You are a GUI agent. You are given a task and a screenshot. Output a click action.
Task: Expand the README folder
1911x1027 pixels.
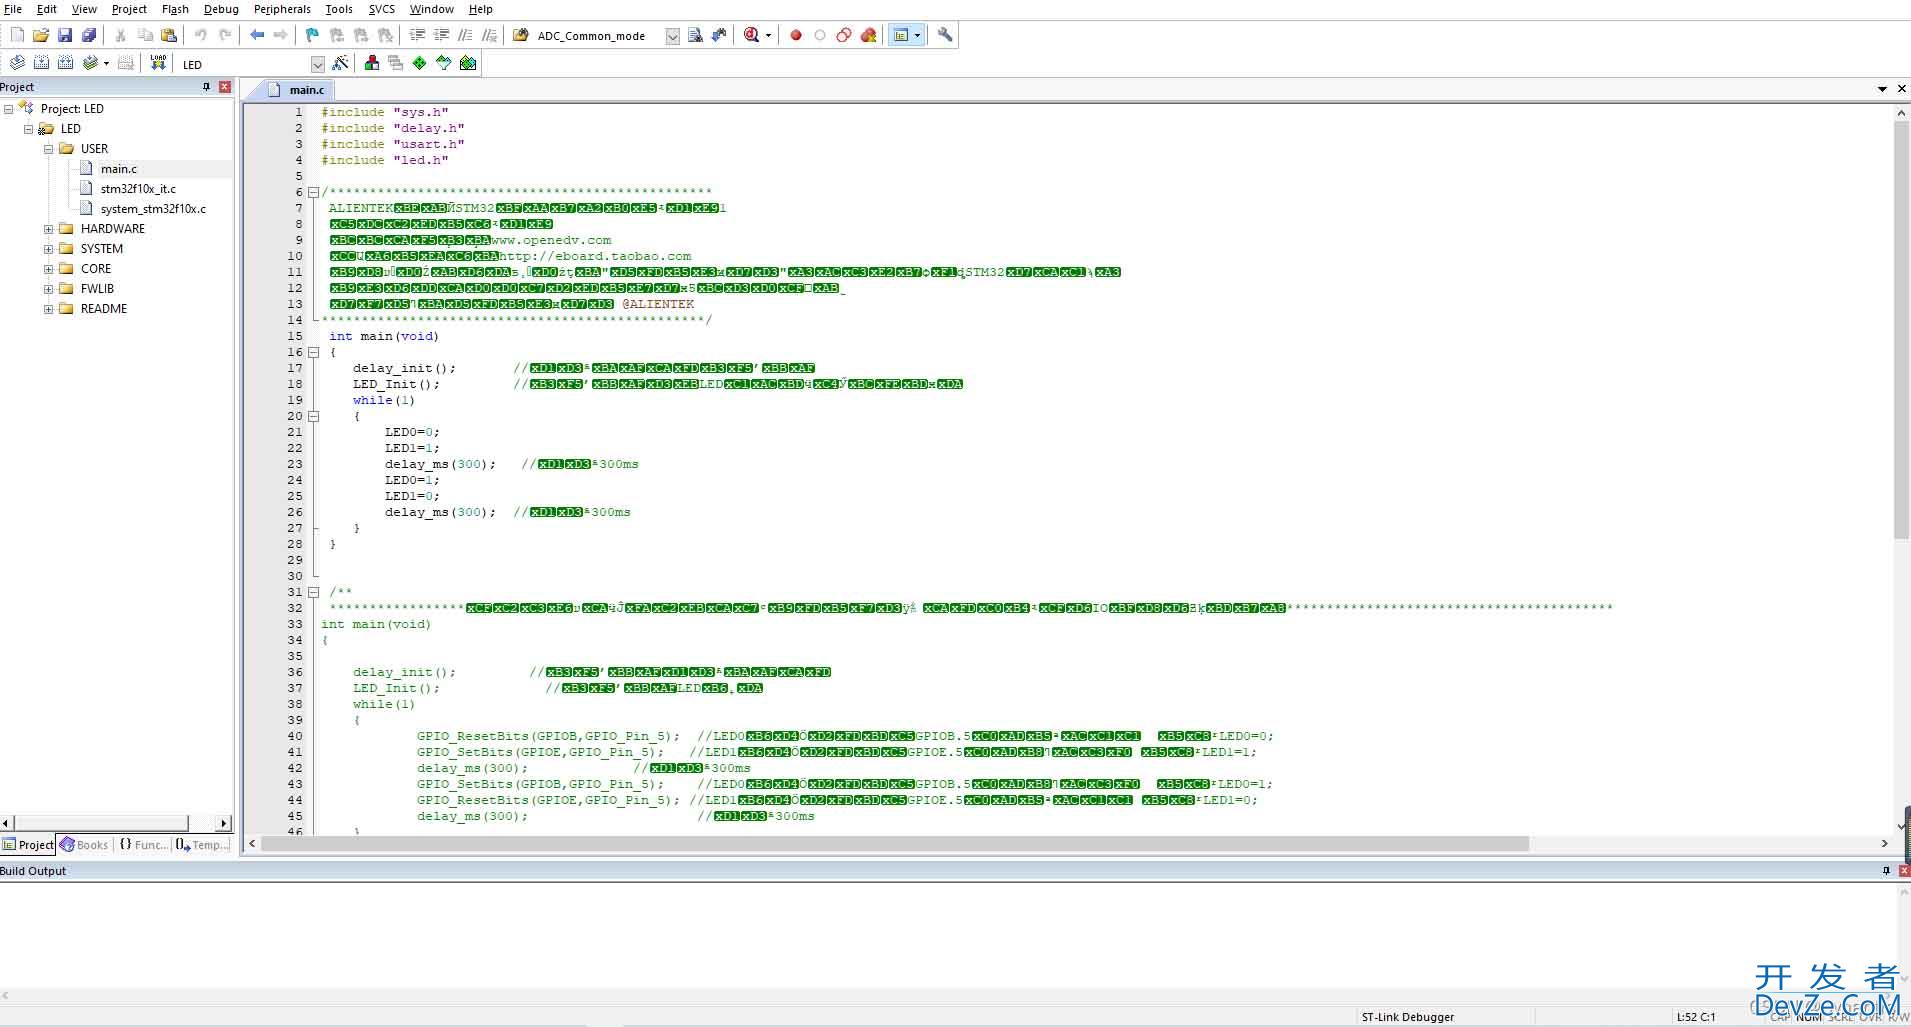click(48, 309)
